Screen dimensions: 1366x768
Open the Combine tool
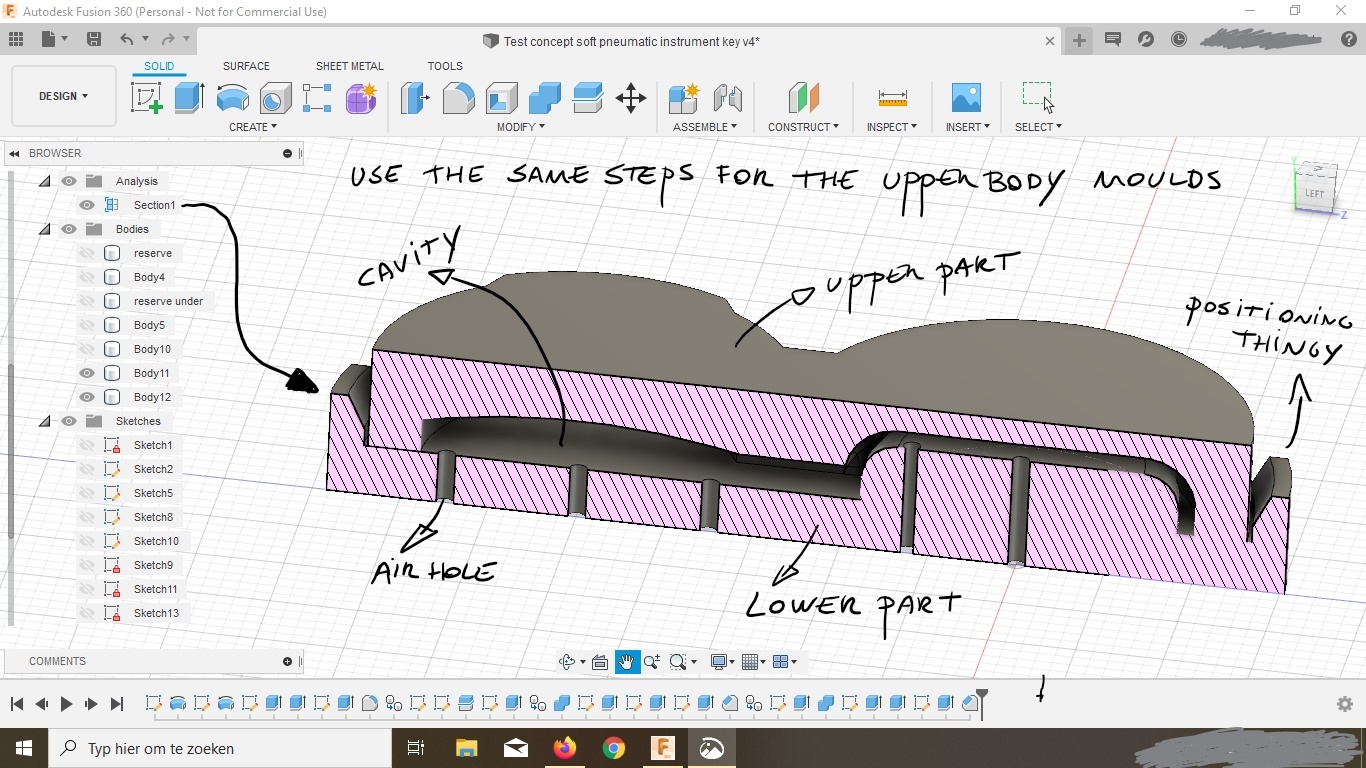(x=544, y=98)
